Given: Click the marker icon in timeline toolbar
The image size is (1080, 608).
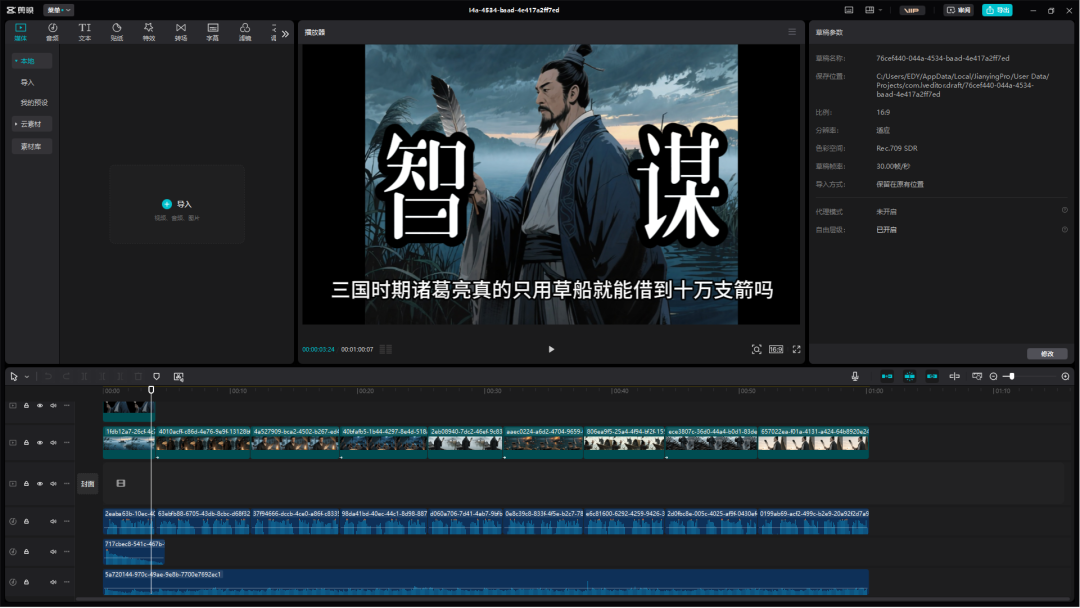Looking at the screenshot, I should (x=156, y=376).
